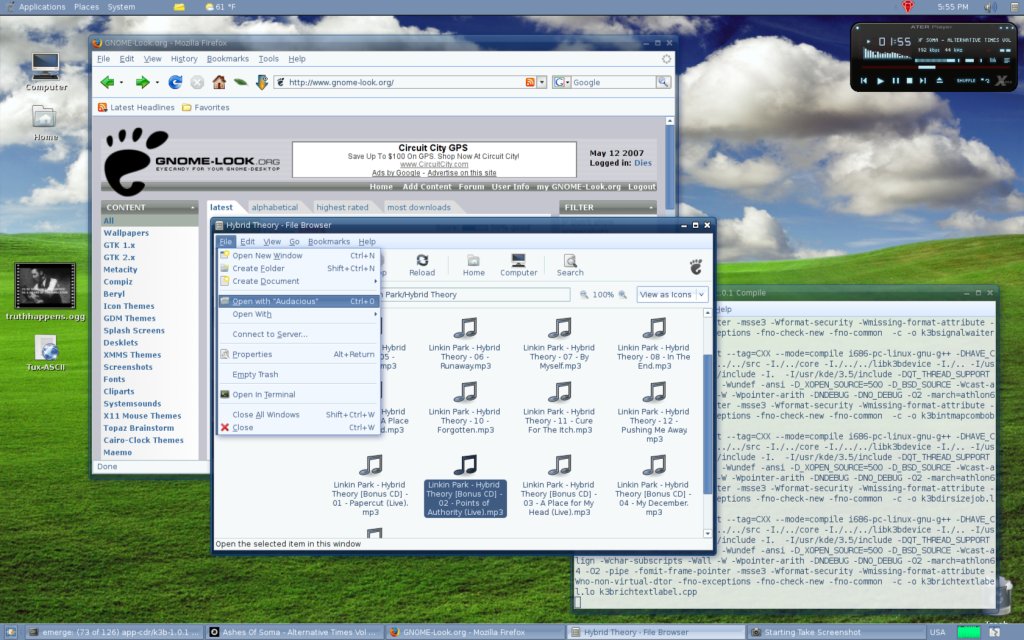This screenshot has width=1024, height=640.
Task: Open Back button history dropdown arrow
Action: (x=121, y=83)
